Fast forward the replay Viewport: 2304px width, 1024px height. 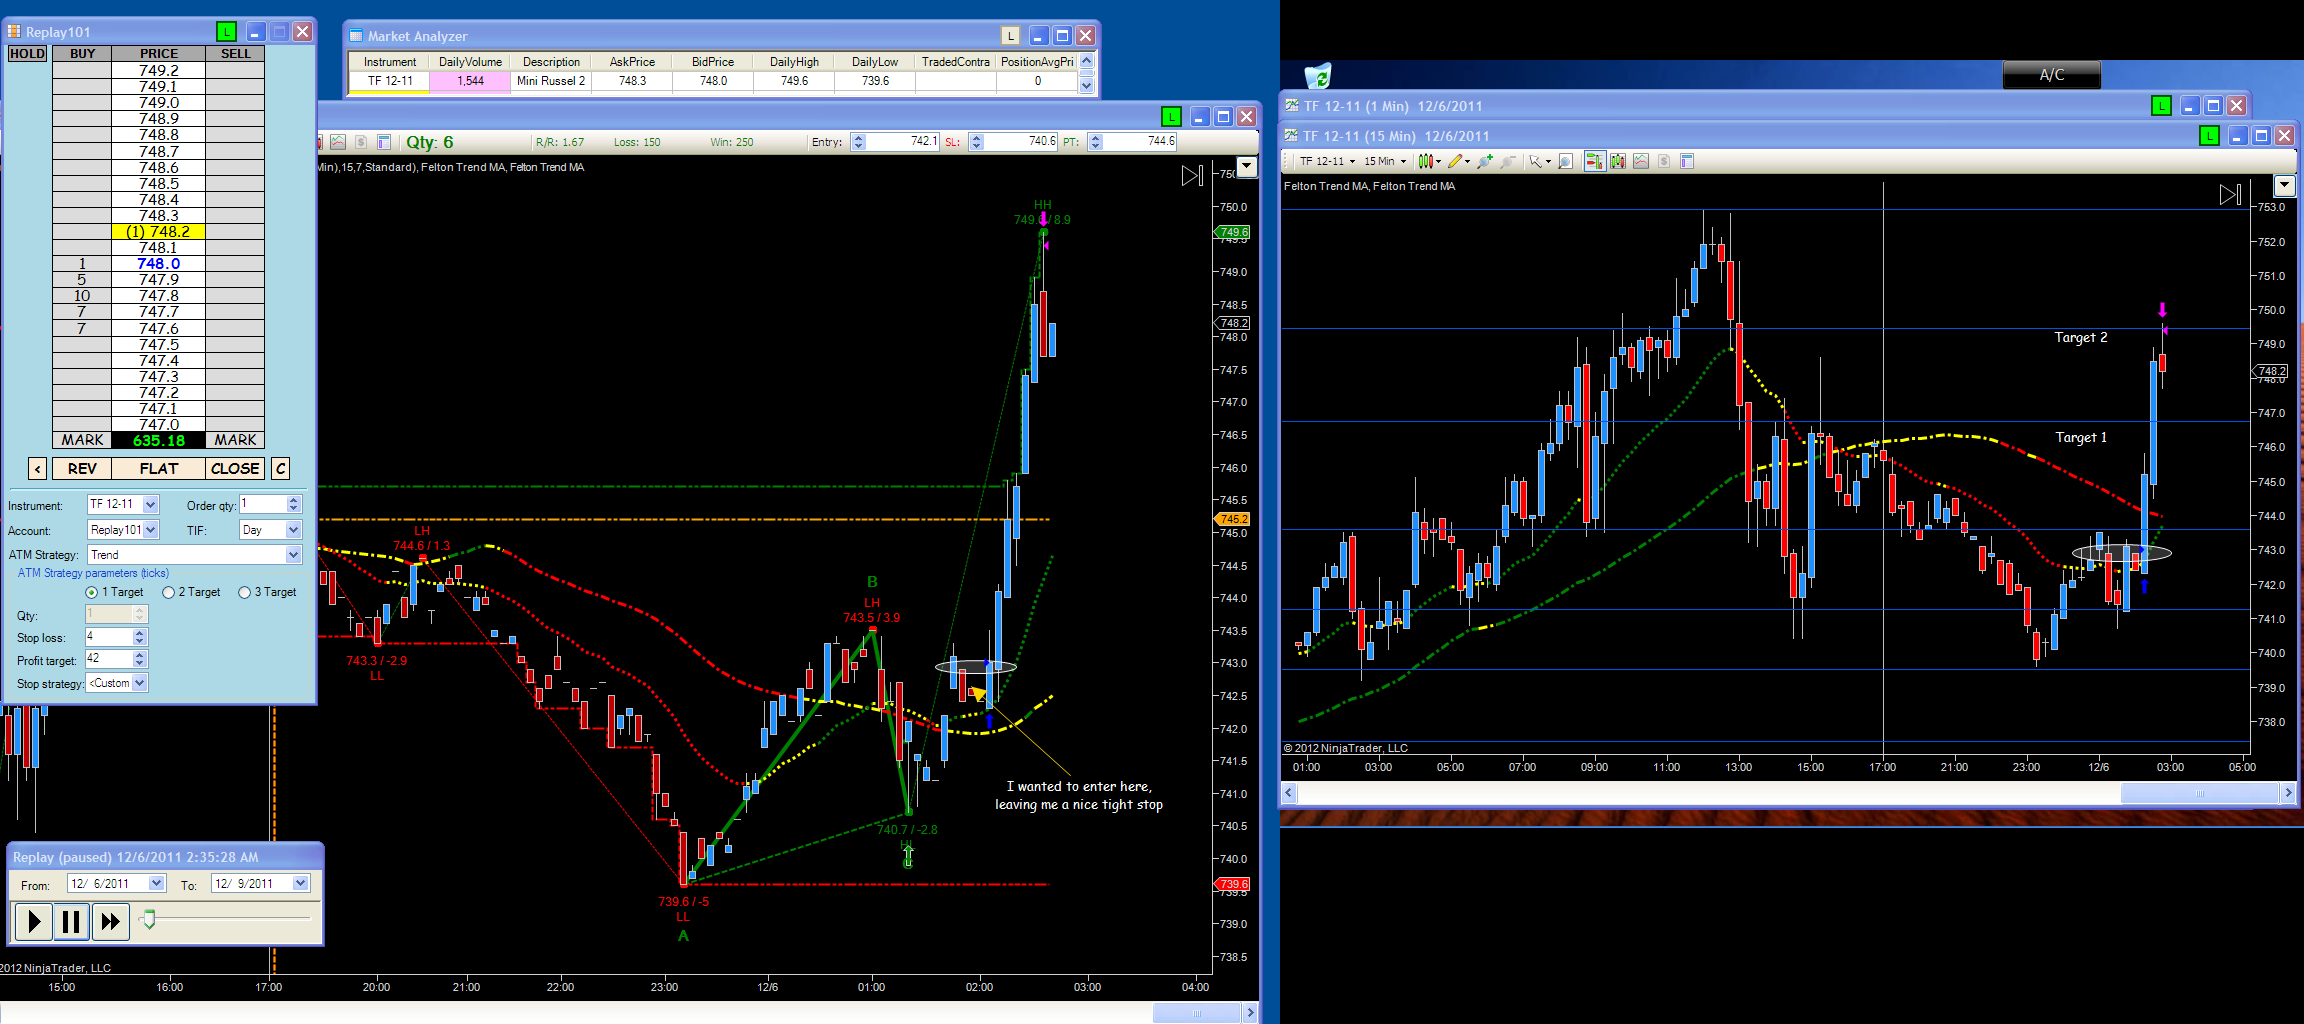coord(110,921)
